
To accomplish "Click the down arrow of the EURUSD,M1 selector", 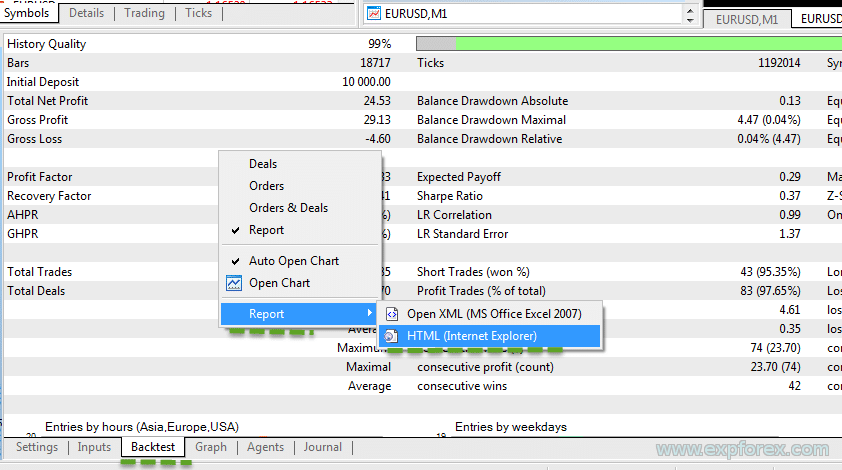I will tap(690, 20).
